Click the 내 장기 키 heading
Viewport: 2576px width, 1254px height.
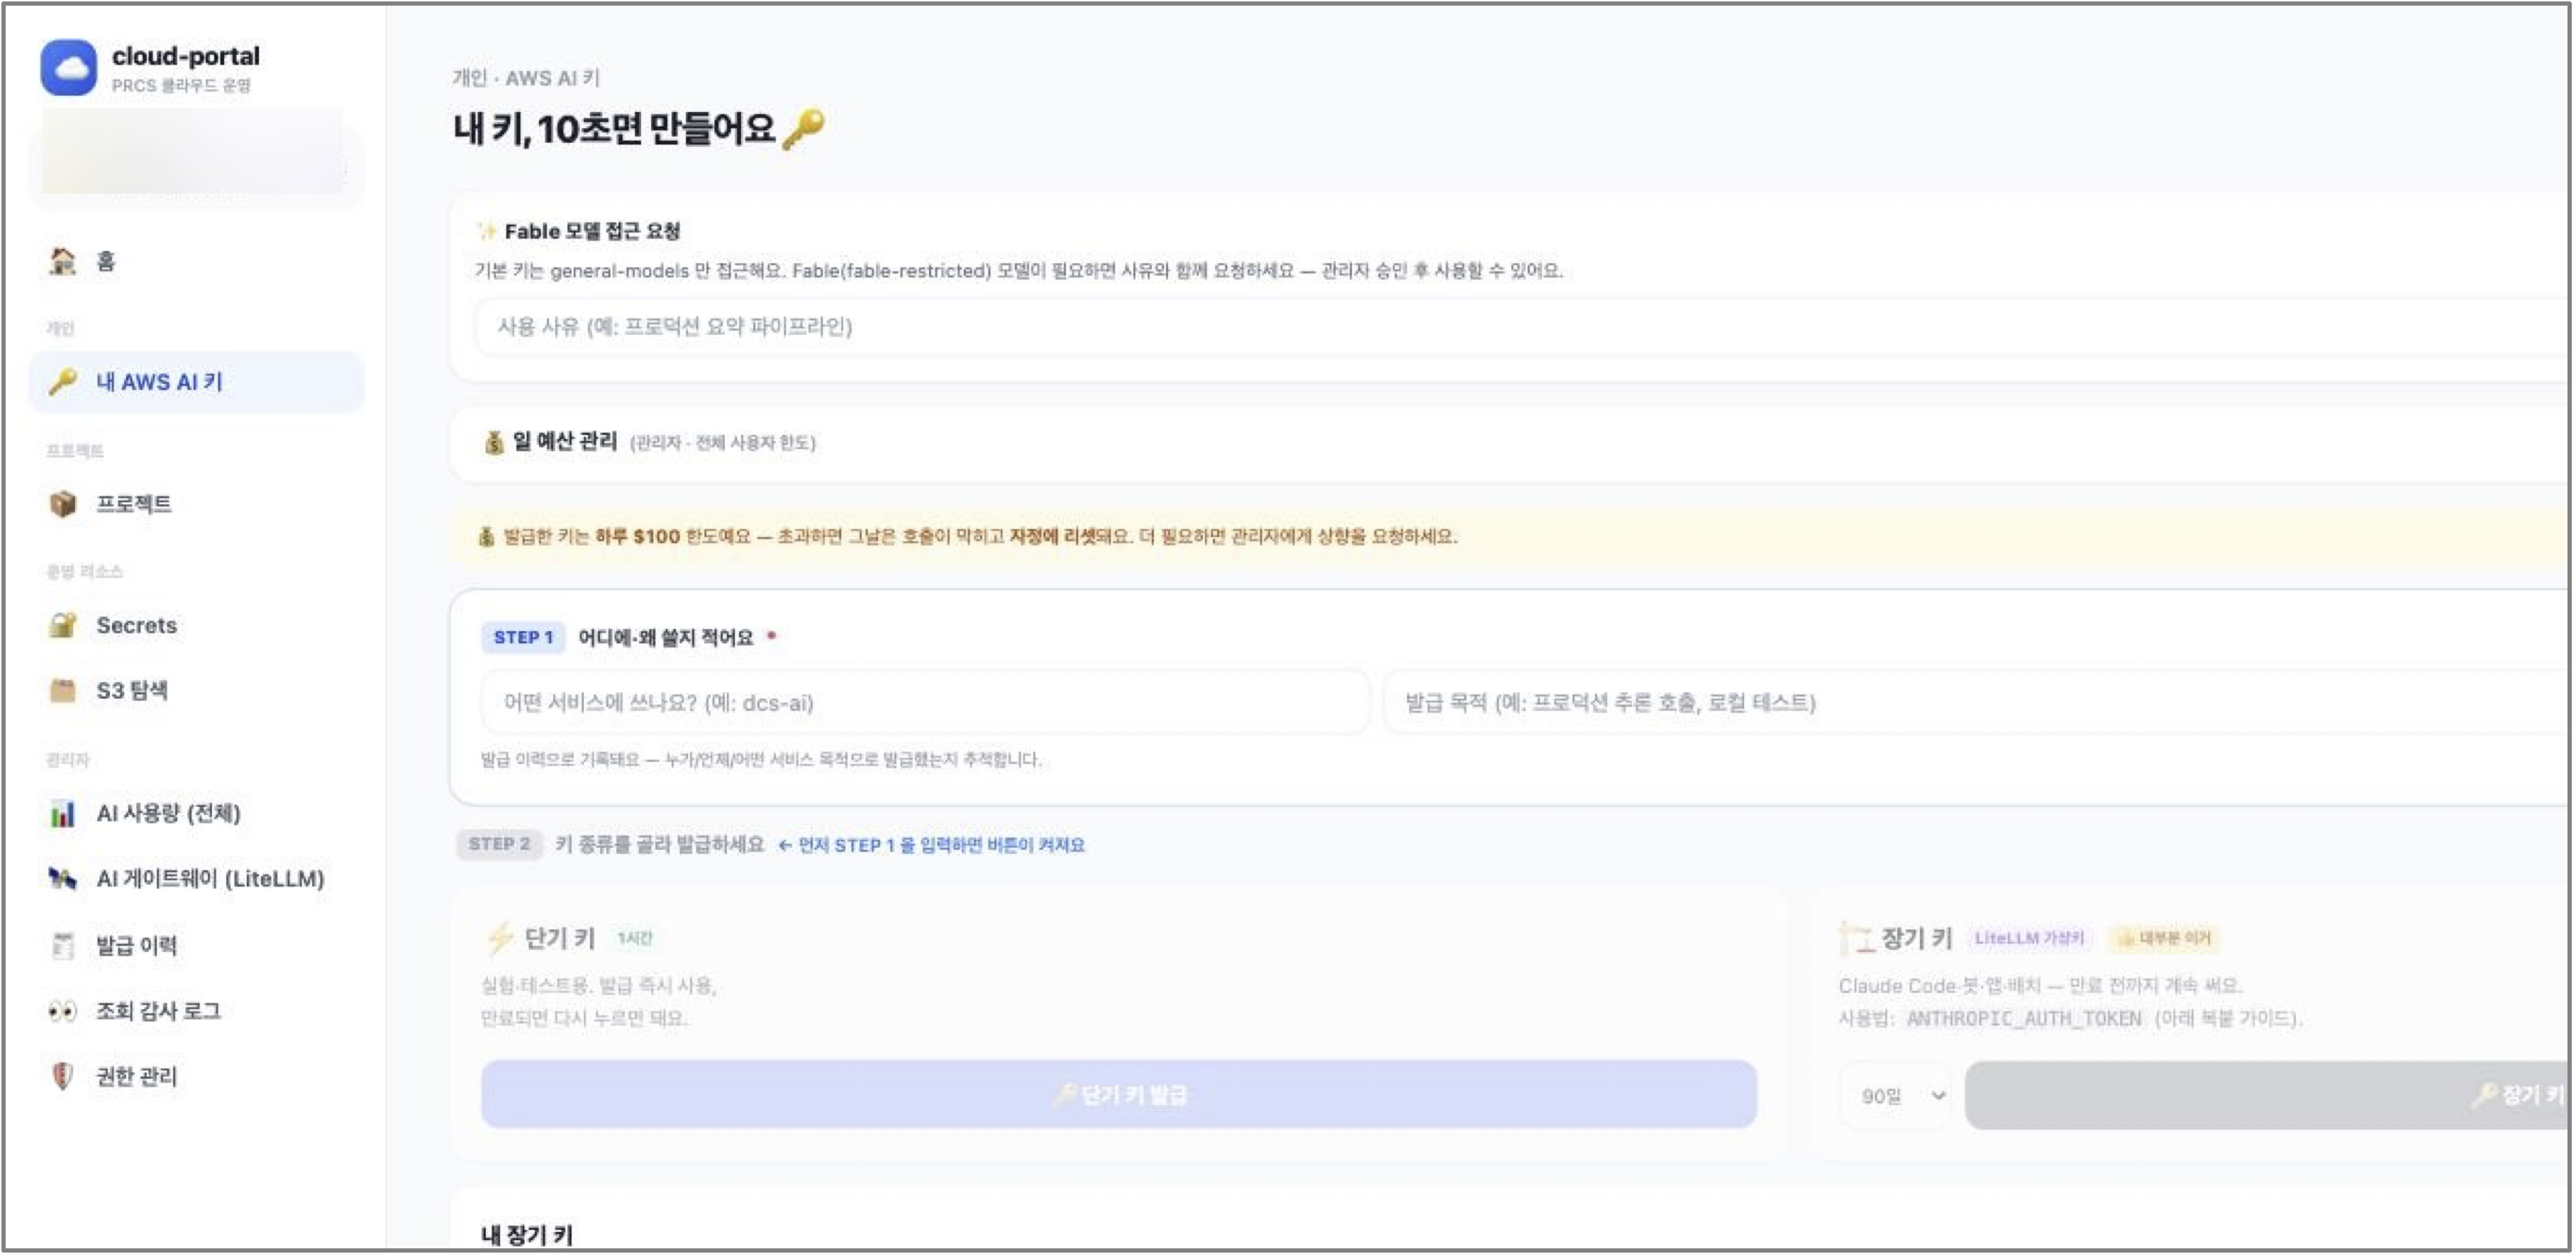pos(527,1235)
